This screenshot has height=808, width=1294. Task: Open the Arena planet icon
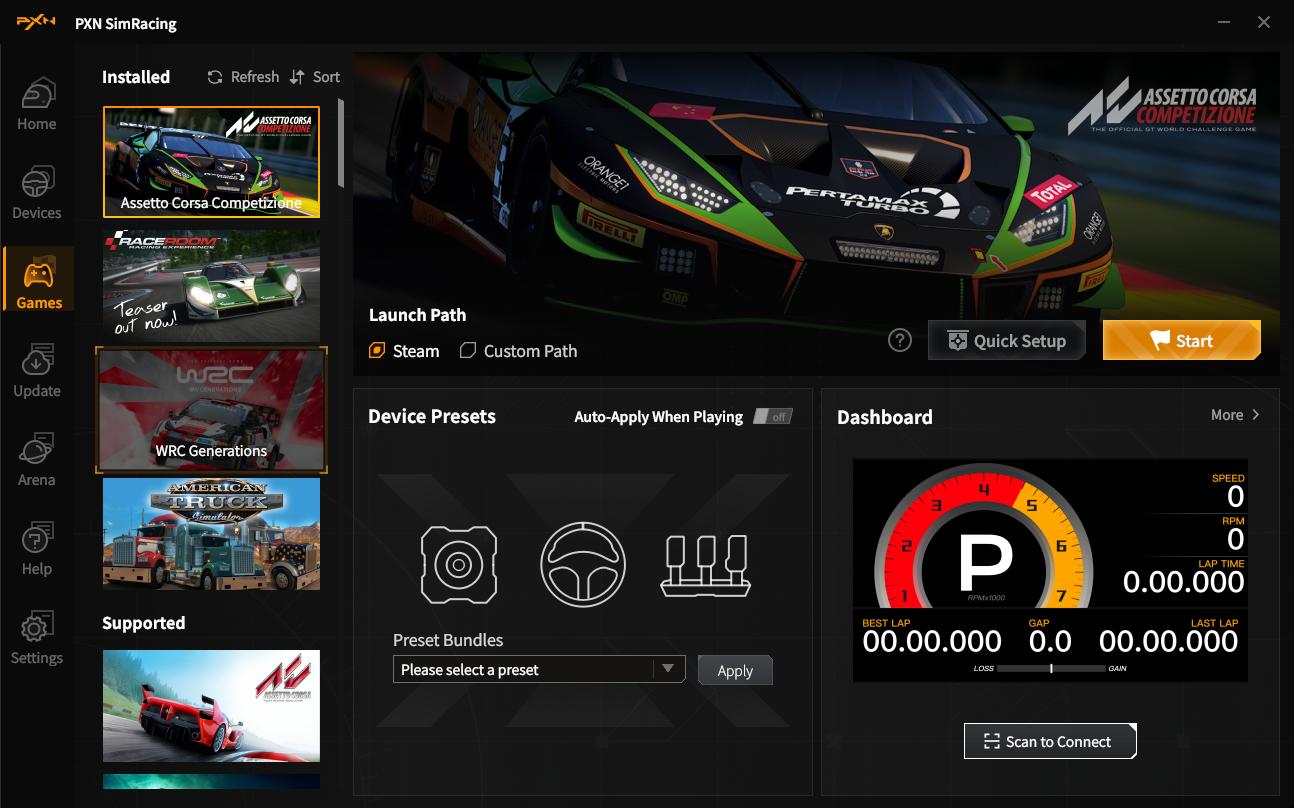[x=37, y=451]
